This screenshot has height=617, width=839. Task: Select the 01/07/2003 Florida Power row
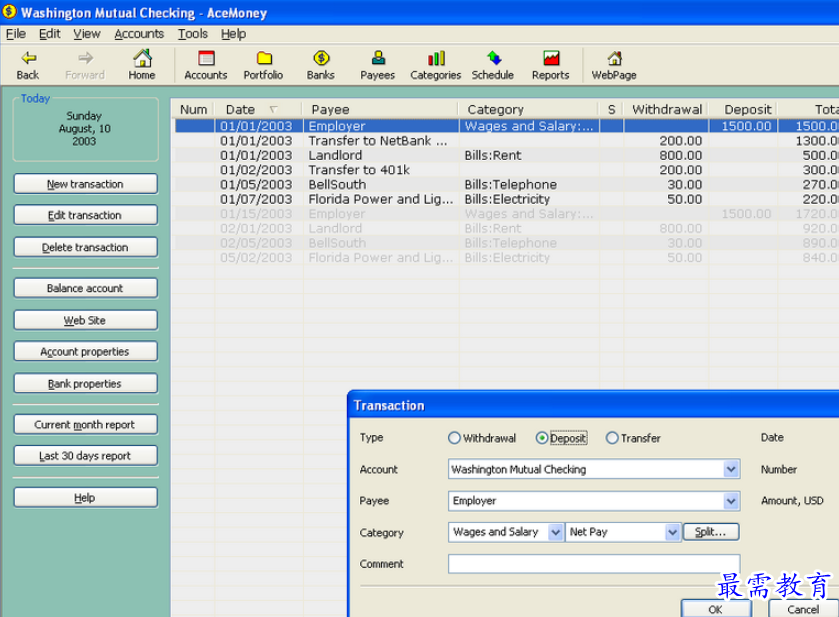tap(506, 199)
